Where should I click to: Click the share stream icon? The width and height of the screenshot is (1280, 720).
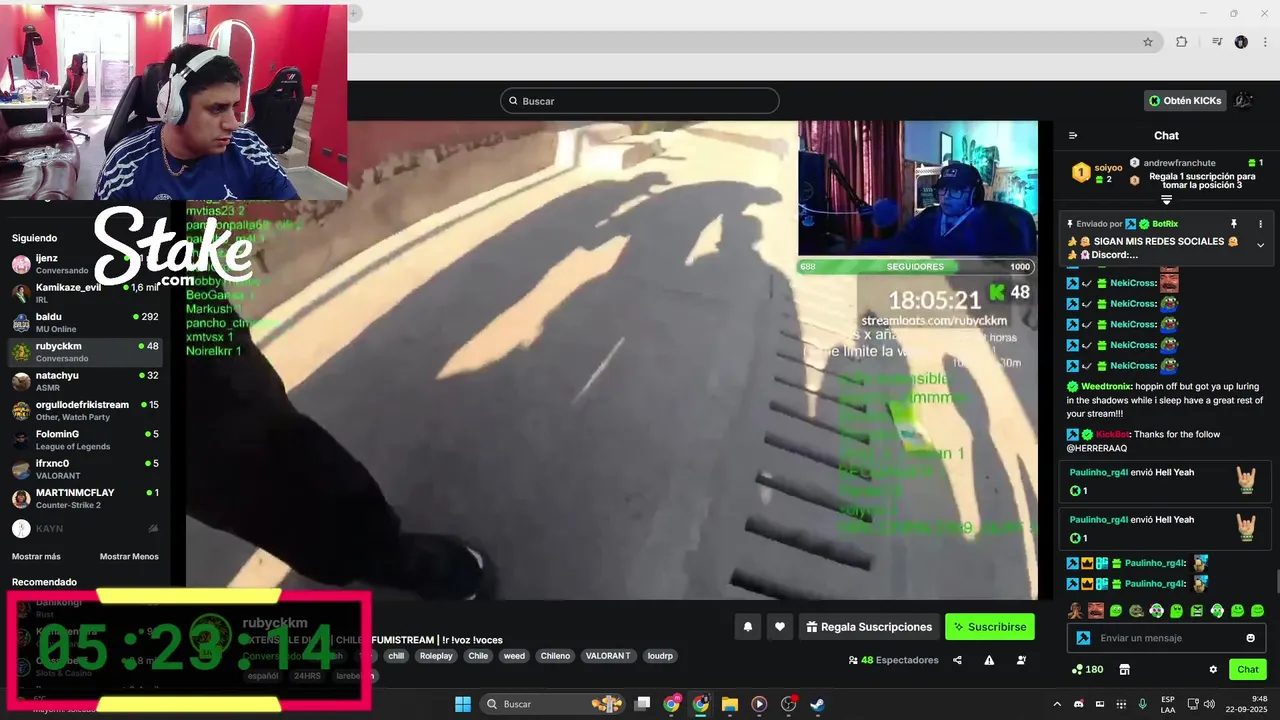click(957, 660)
